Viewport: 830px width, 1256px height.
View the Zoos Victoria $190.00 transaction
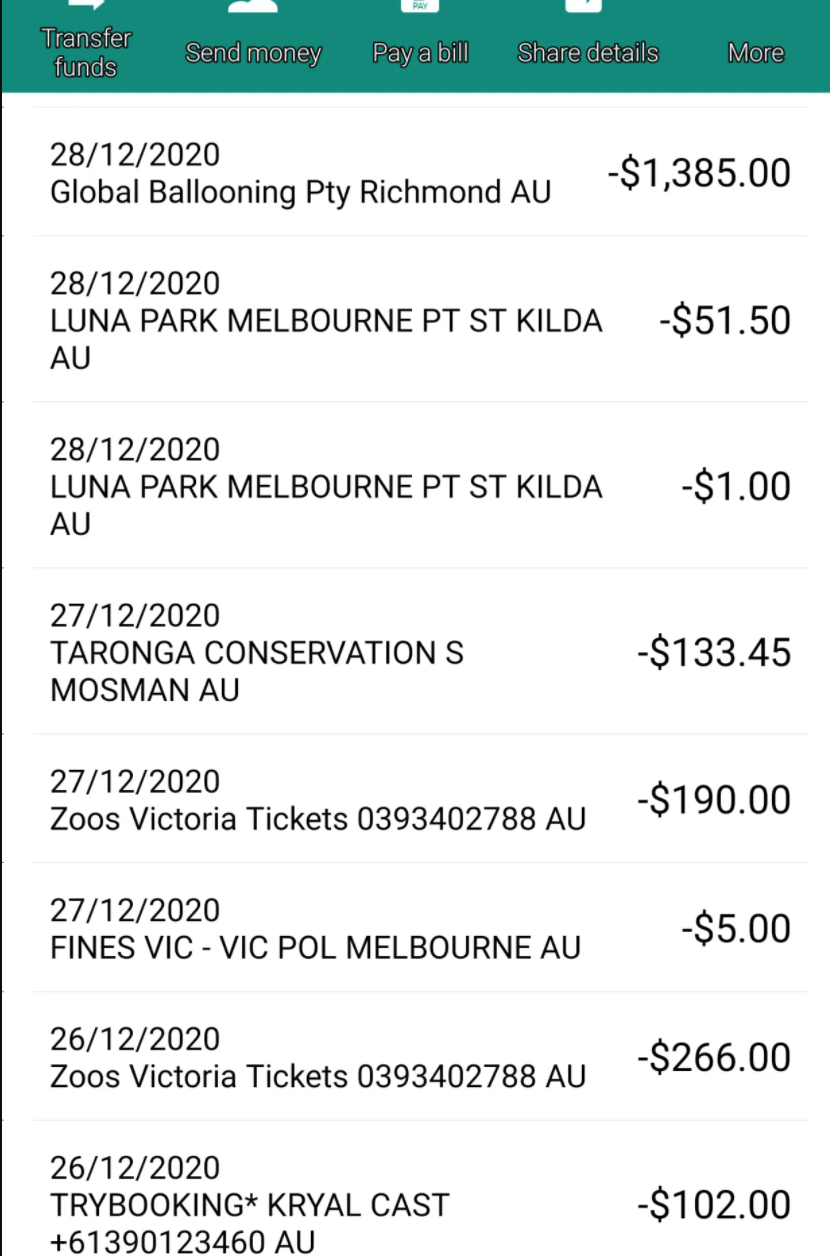420,799
